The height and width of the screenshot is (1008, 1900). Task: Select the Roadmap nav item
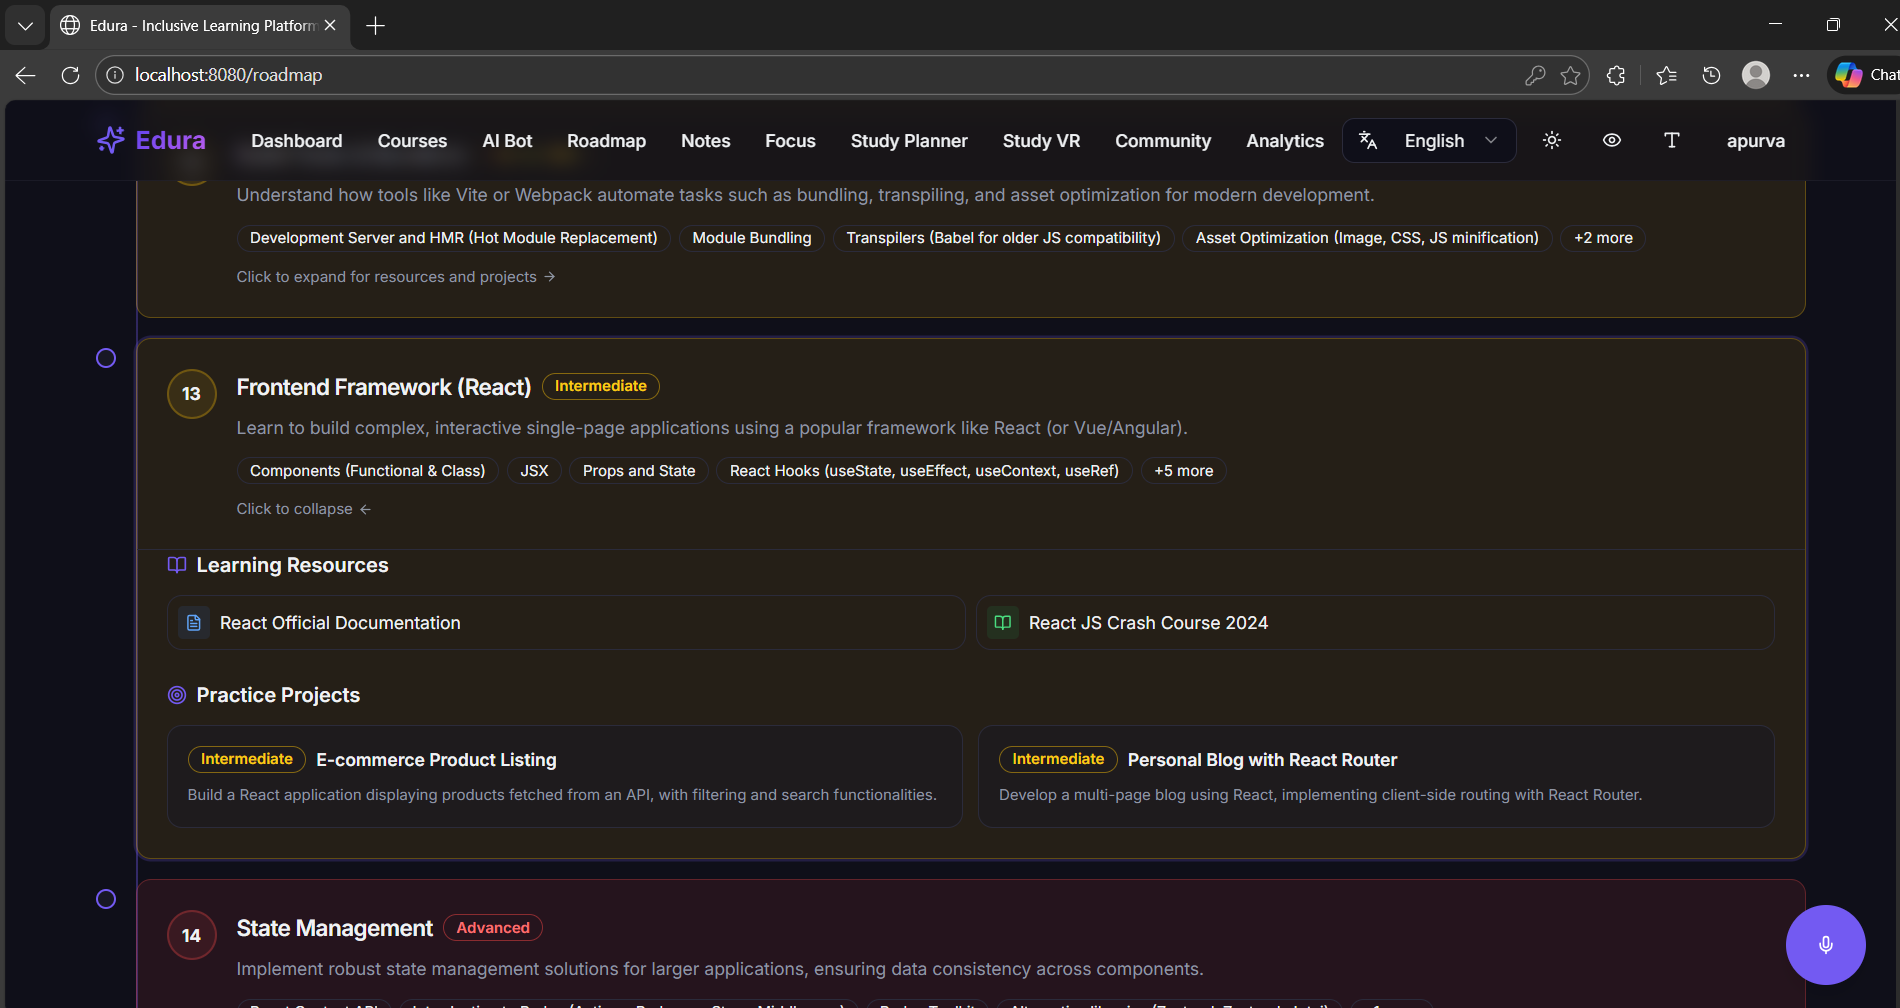click(606, 141)
